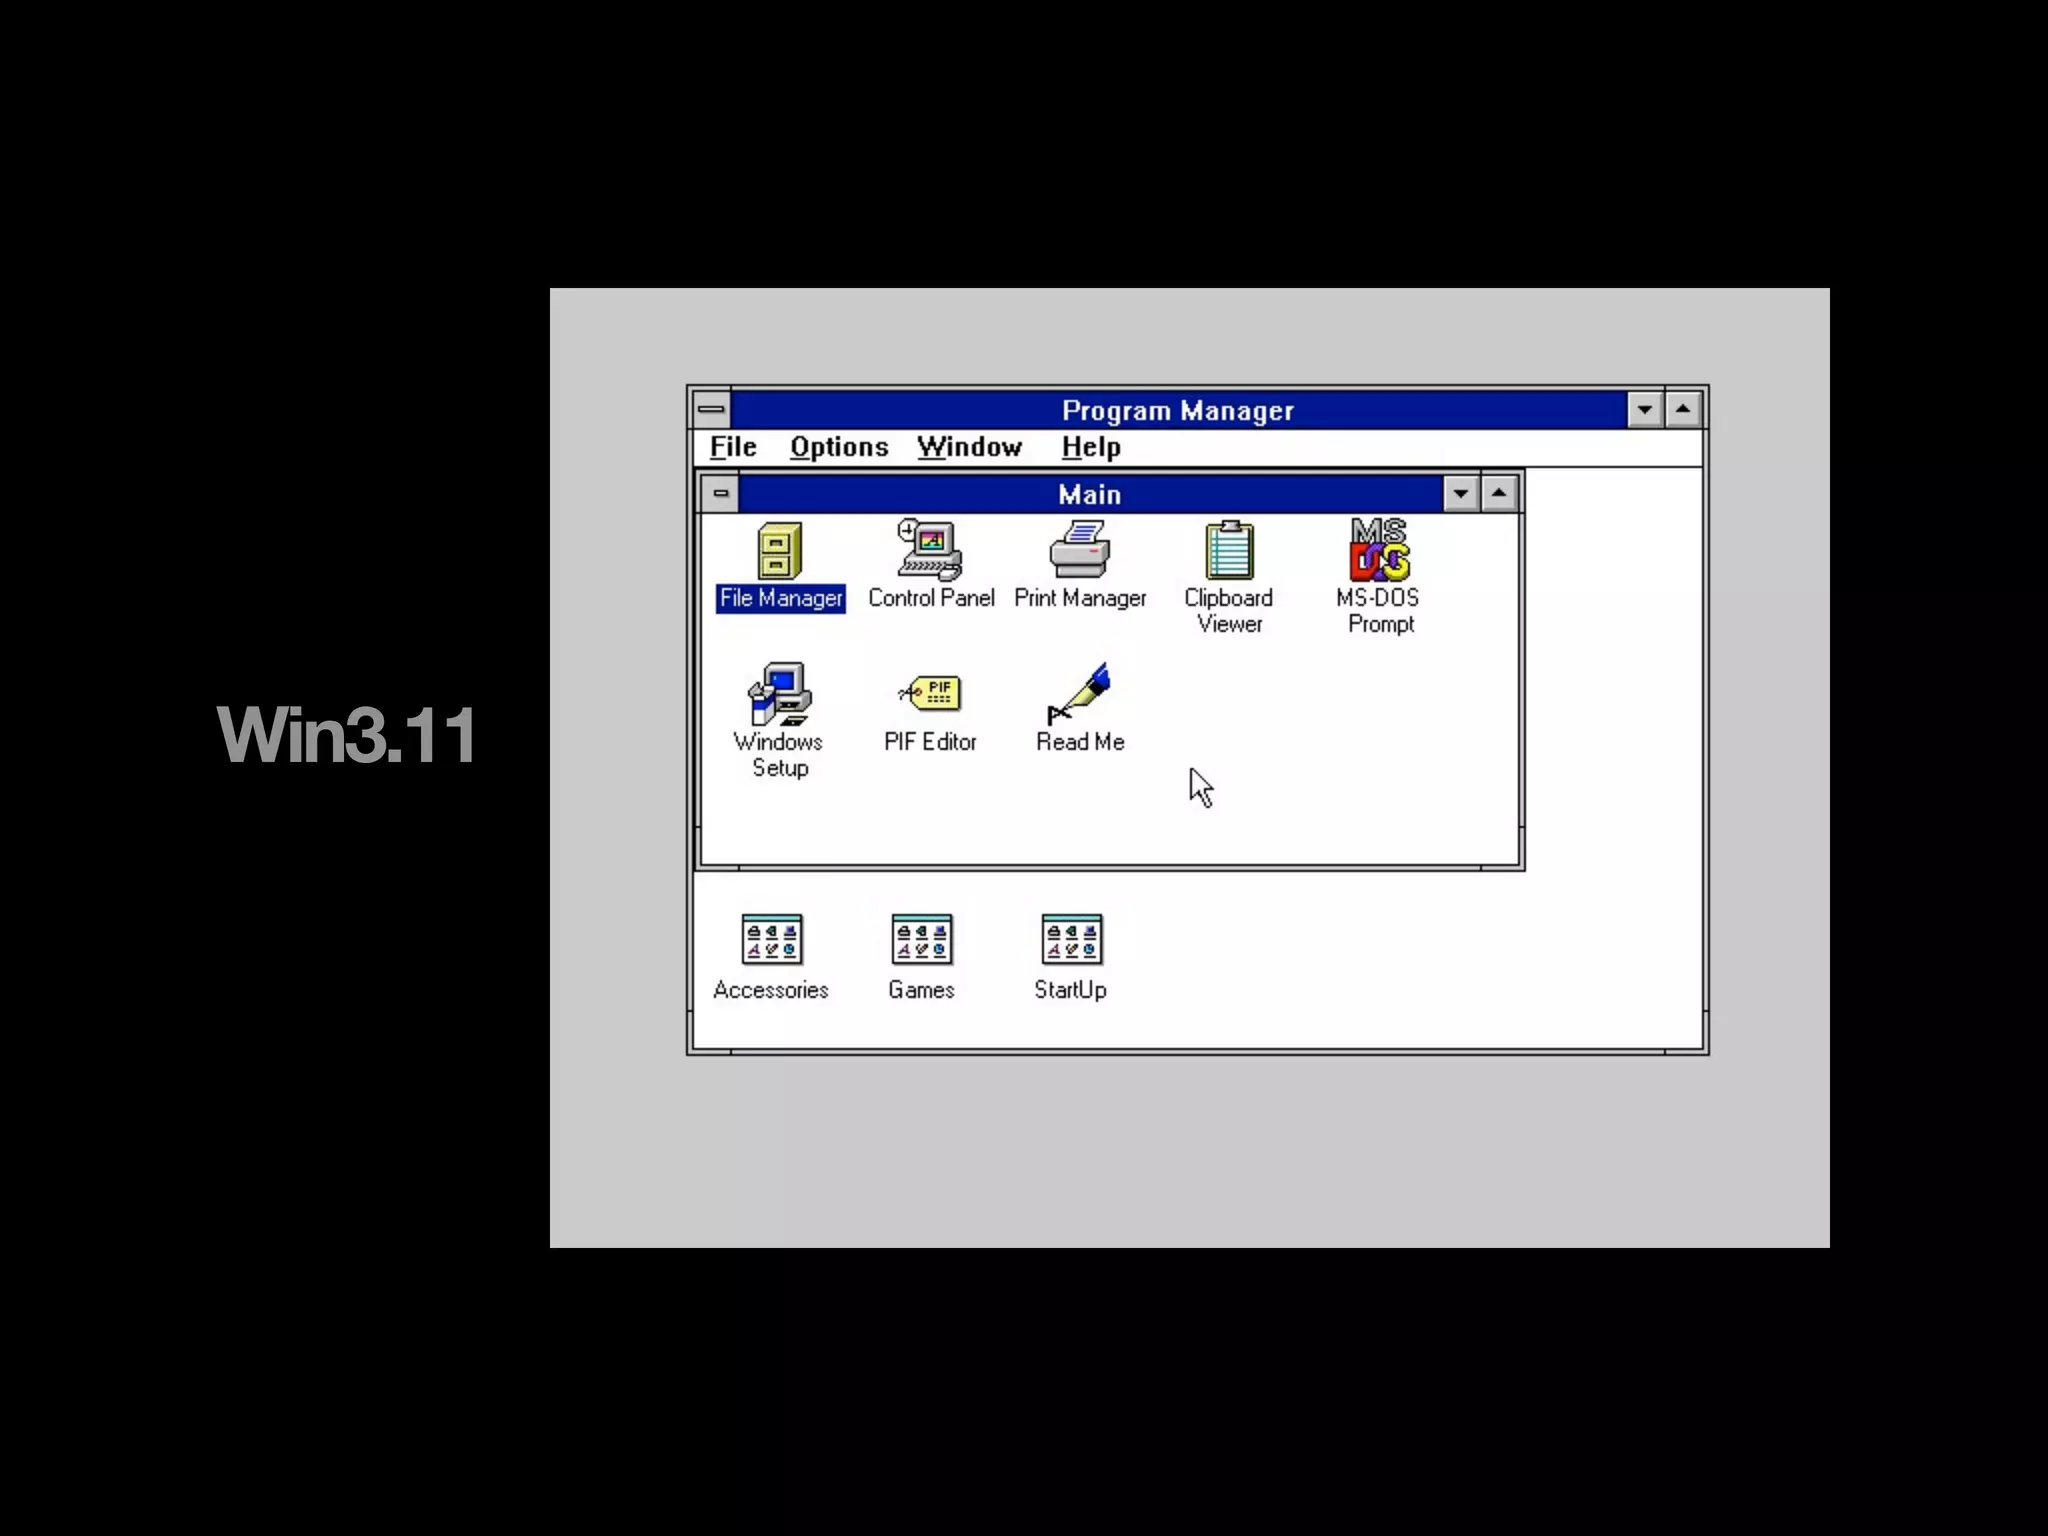The height and width of the screenshot is (1536, 2048).
Task: Click the Main window title bar
Action: (x=1090, y=494)
